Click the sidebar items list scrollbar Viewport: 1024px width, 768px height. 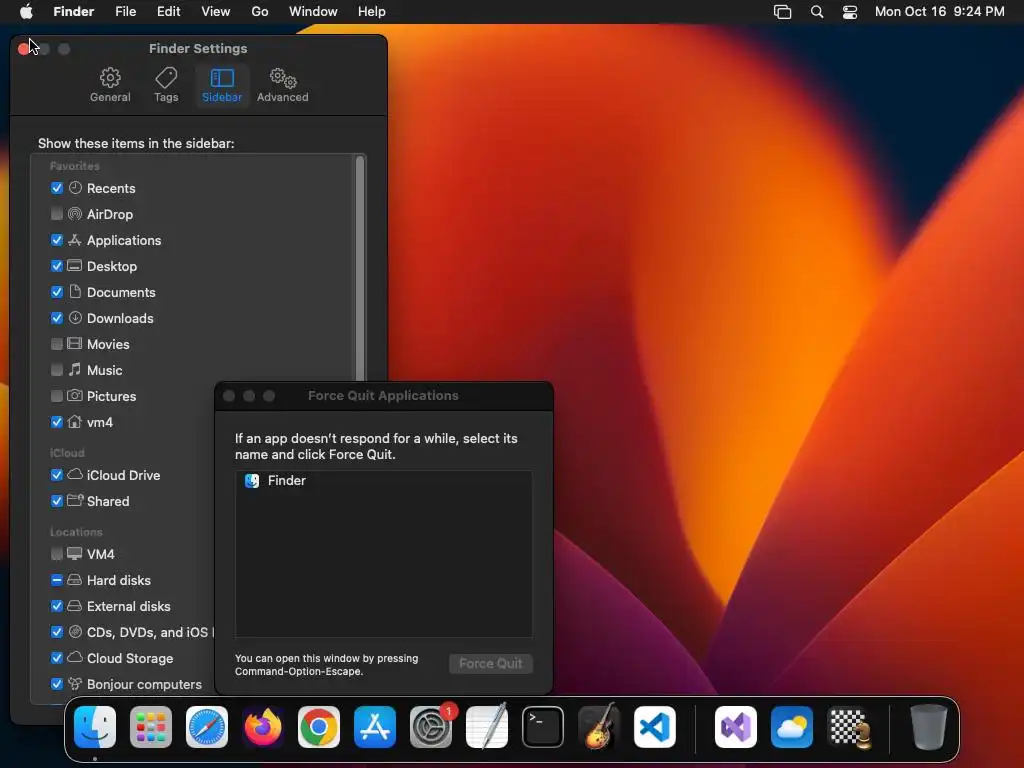click(x=359, y=268)
